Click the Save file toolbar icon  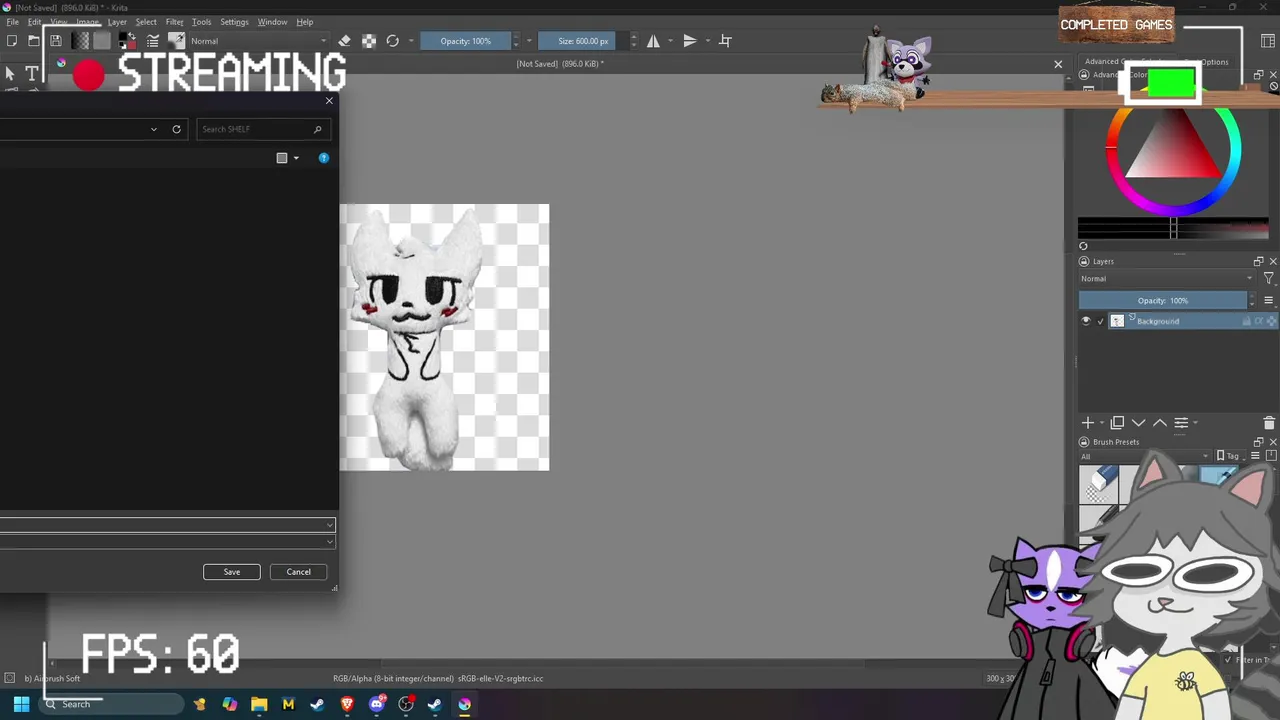click(x=56, y=41)
